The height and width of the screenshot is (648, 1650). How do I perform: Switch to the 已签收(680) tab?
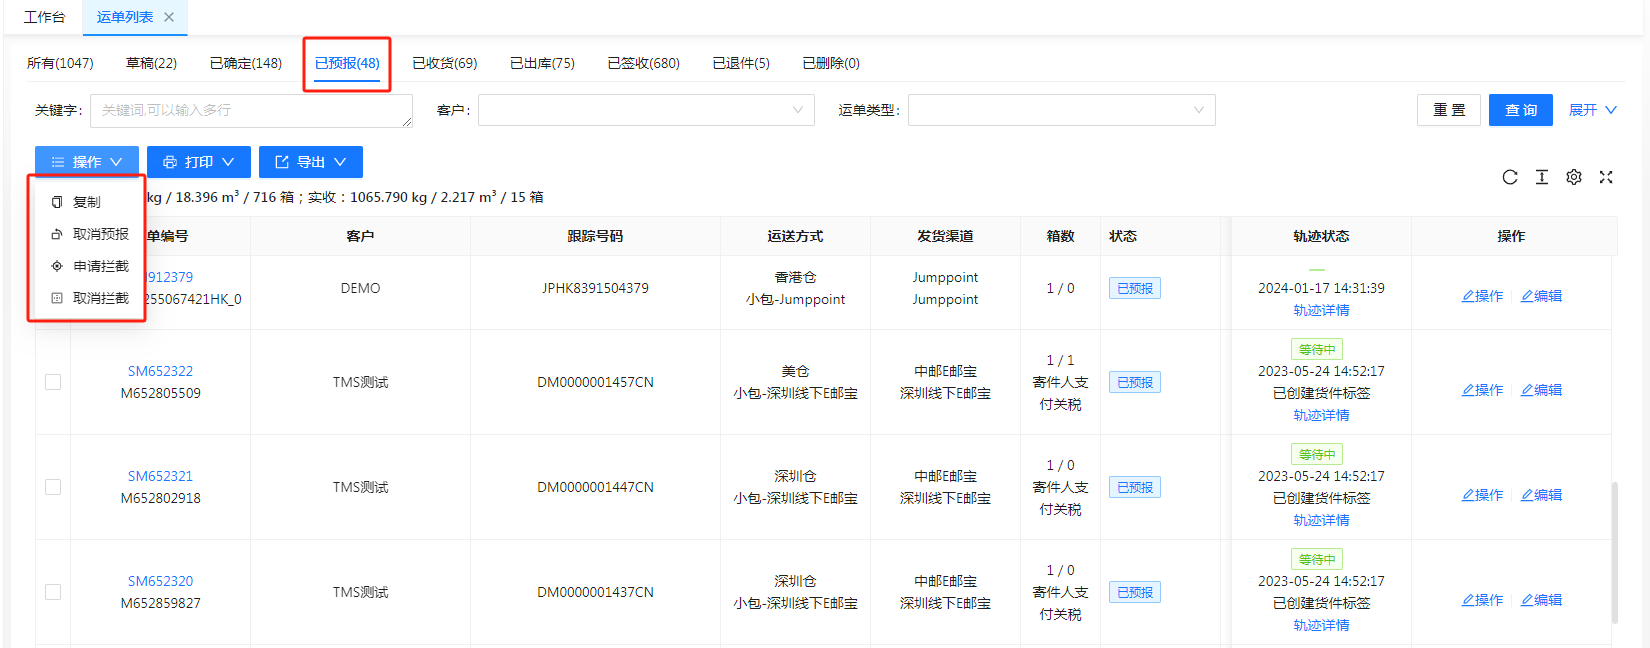643,63
